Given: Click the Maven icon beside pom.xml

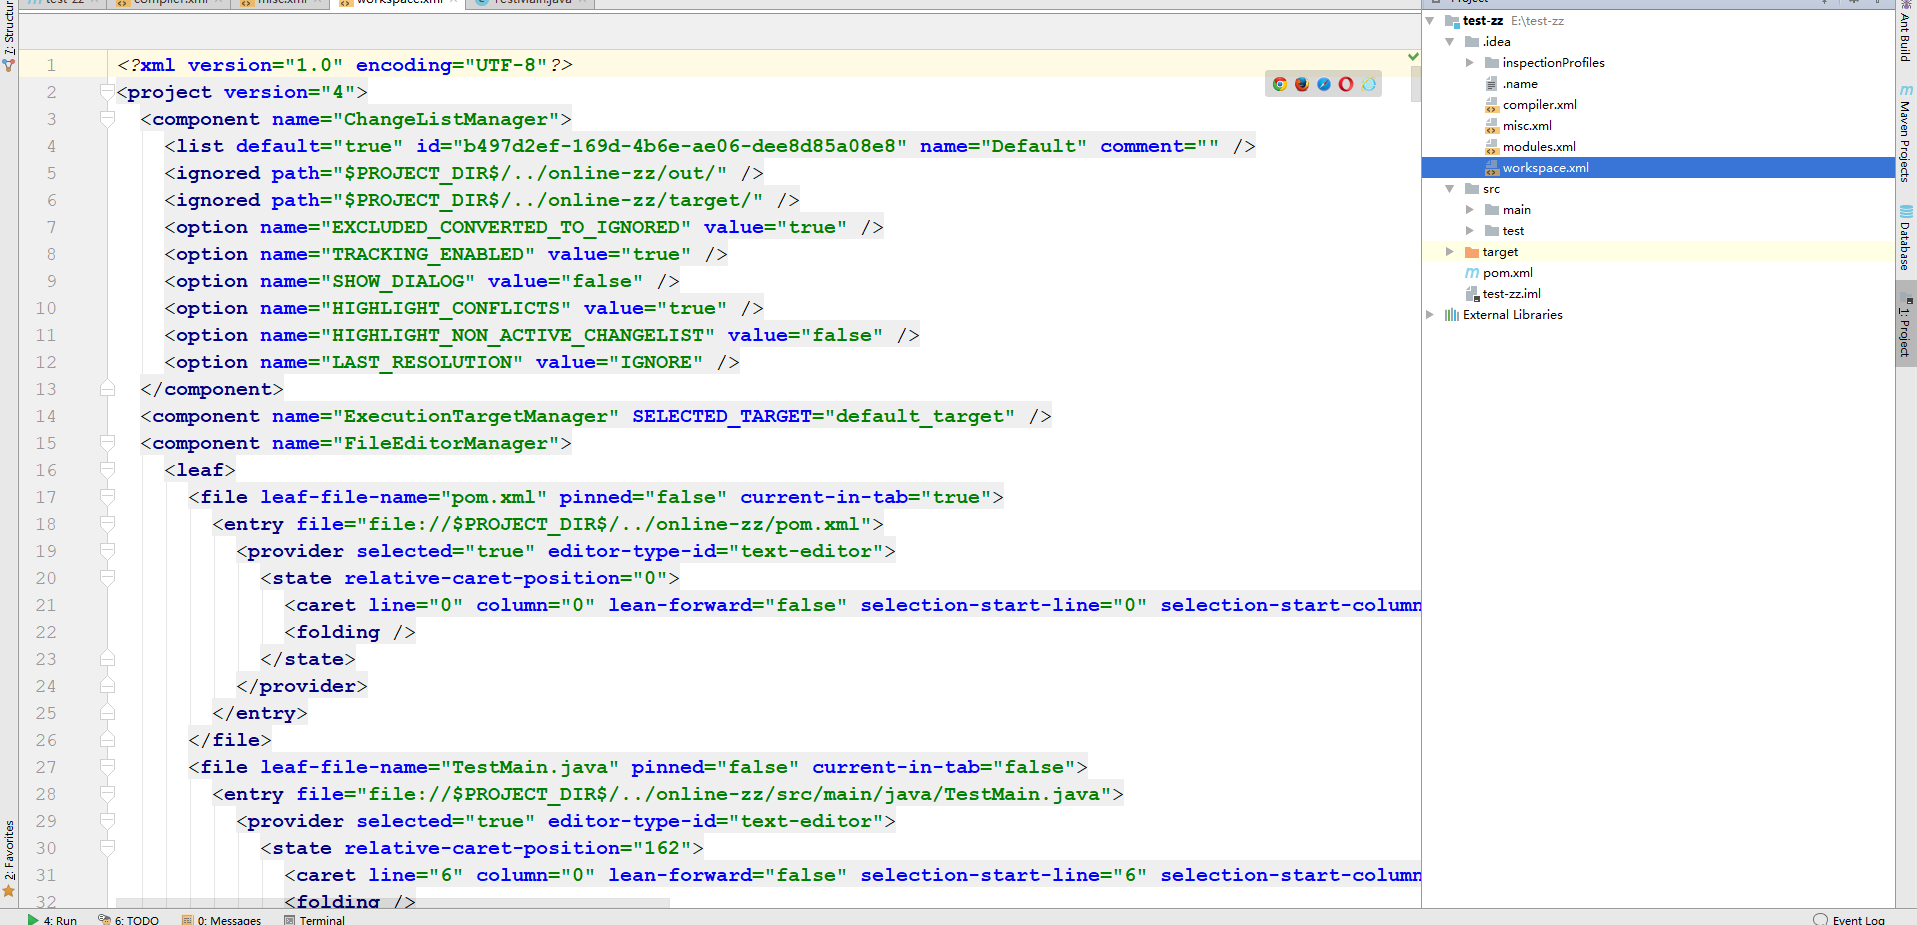Looking at the screenshot, I should tap(1471, 273).
